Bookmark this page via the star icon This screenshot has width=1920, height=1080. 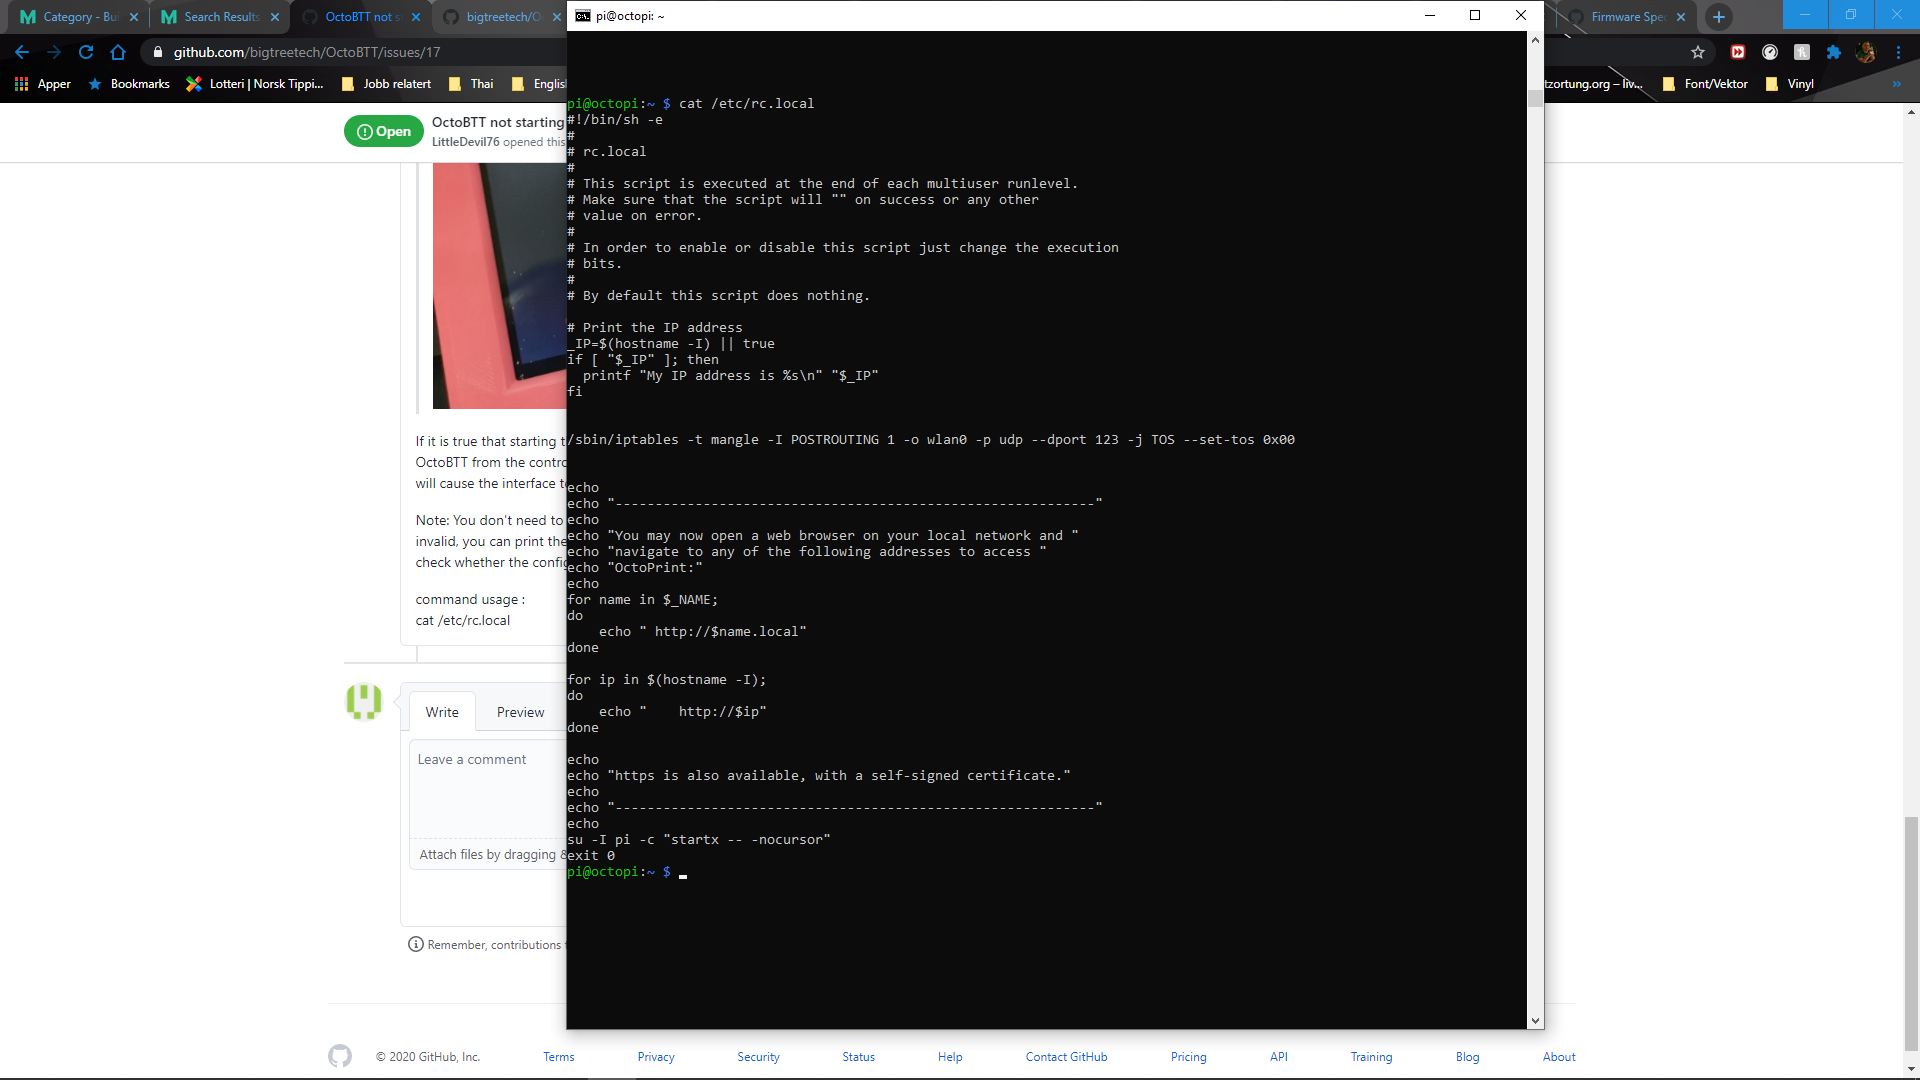(x=1698, y=52)
